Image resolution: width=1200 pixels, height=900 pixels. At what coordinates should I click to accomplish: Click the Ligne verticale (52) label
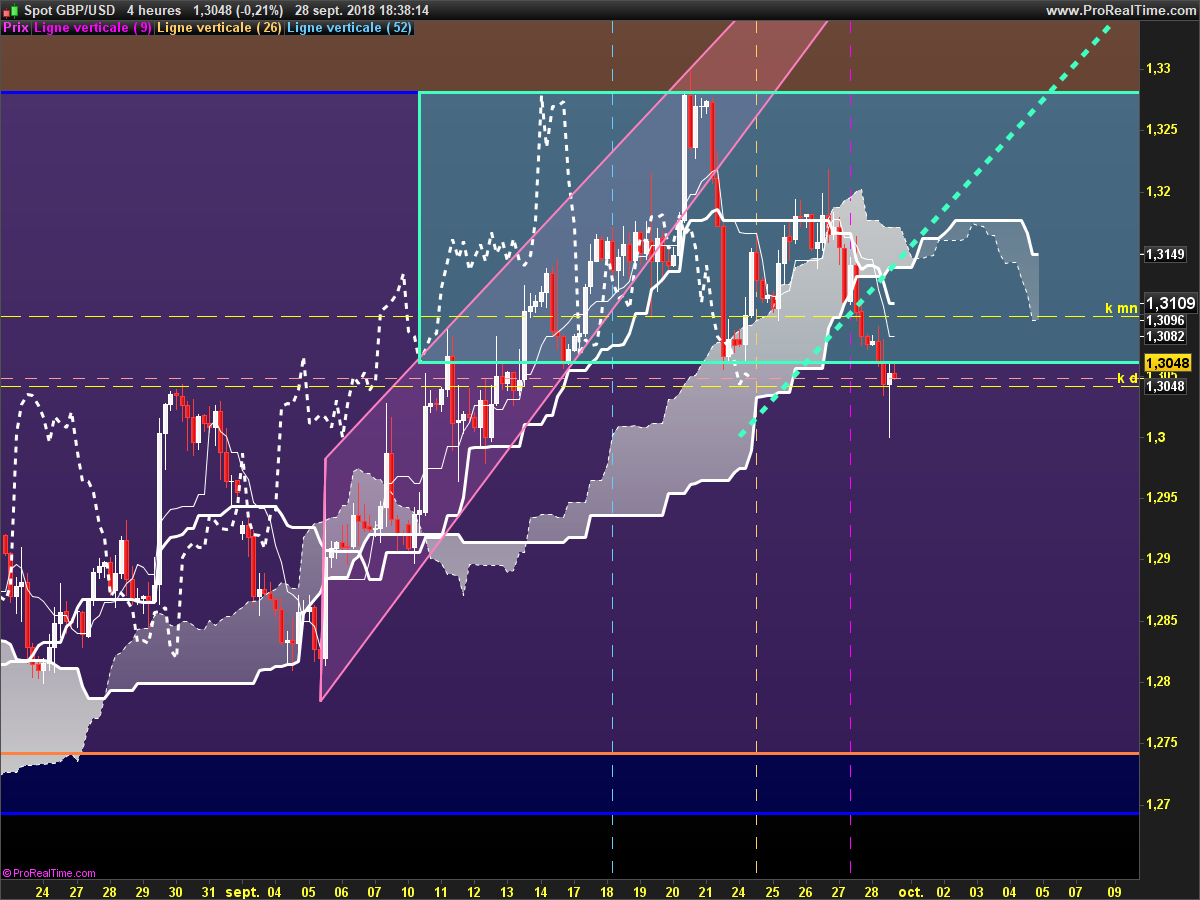[350, 28]
